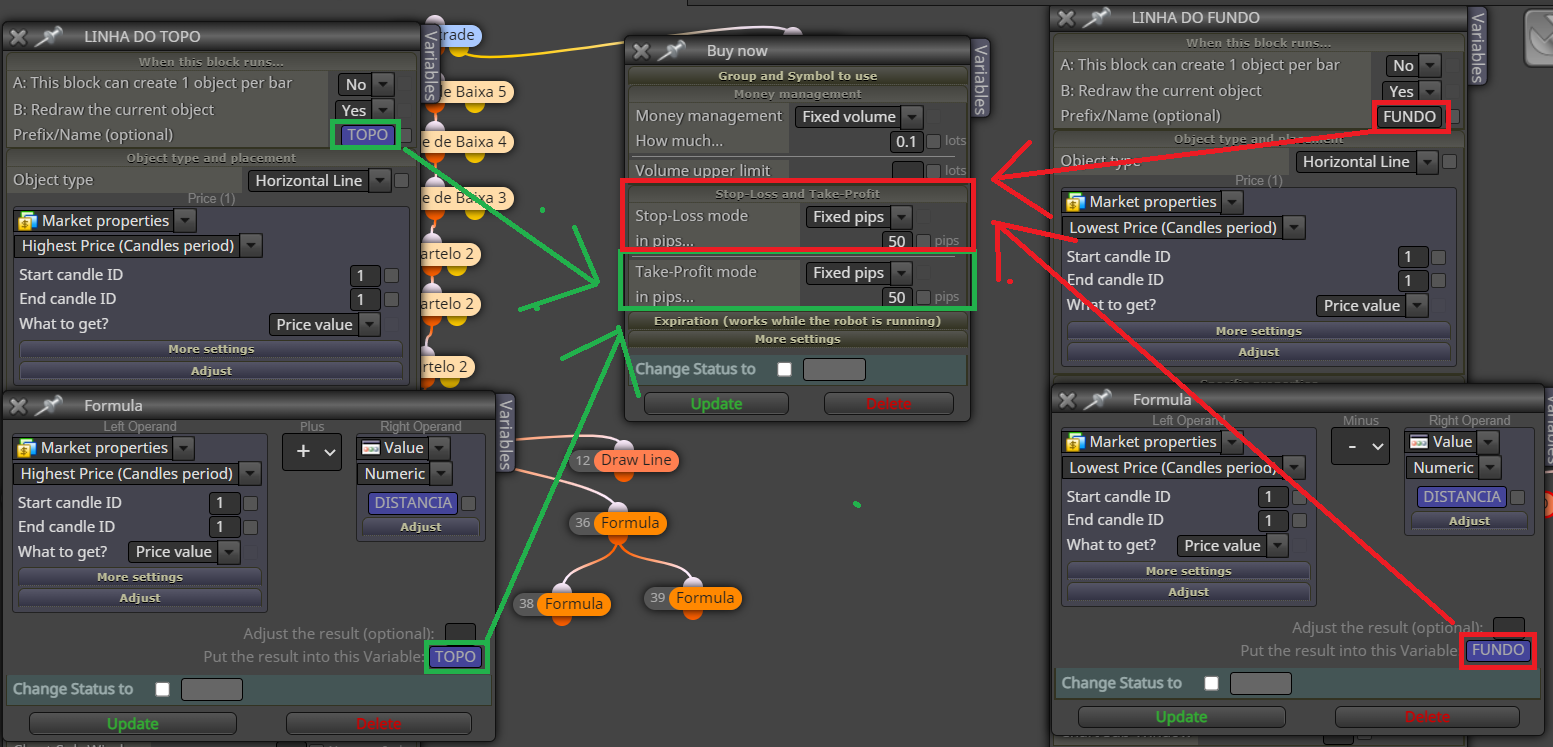Click the Prefix/Name field containing FUNDO
The image size is (1553, 747).
point(1410,117)
